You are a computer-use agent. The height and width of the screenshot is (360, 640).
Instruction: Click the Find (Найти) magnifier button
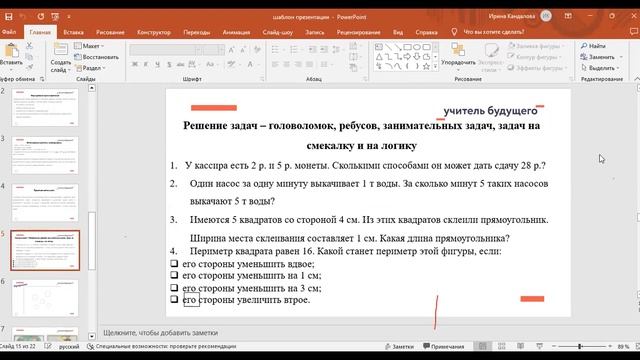pos(593,46)
